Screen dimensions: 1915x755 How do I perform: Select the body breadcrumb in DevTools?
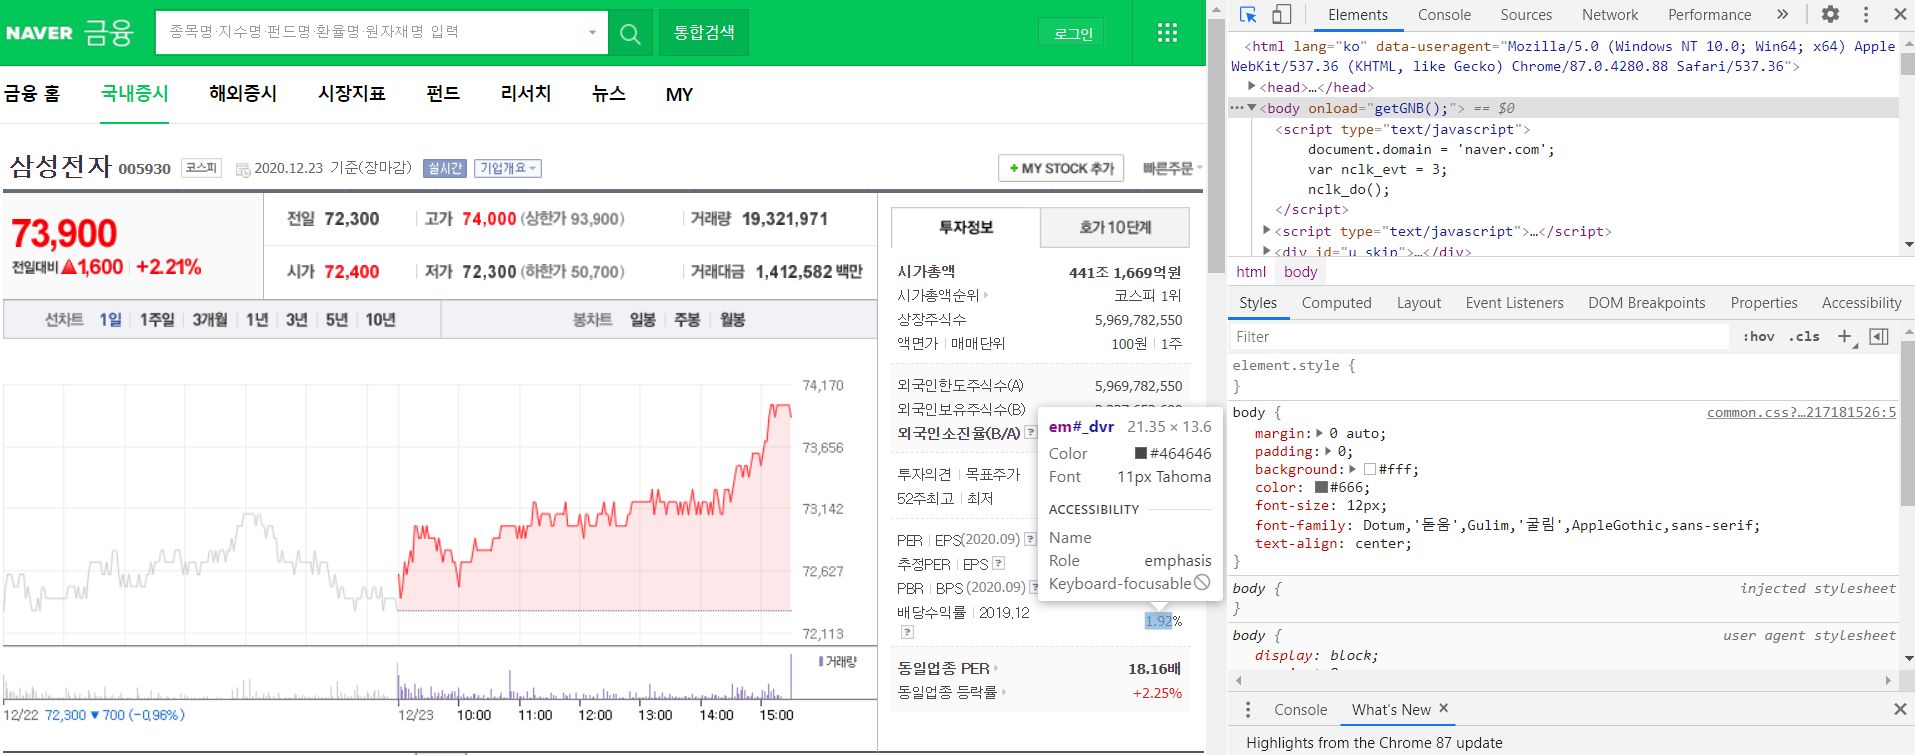point(1300,272)
